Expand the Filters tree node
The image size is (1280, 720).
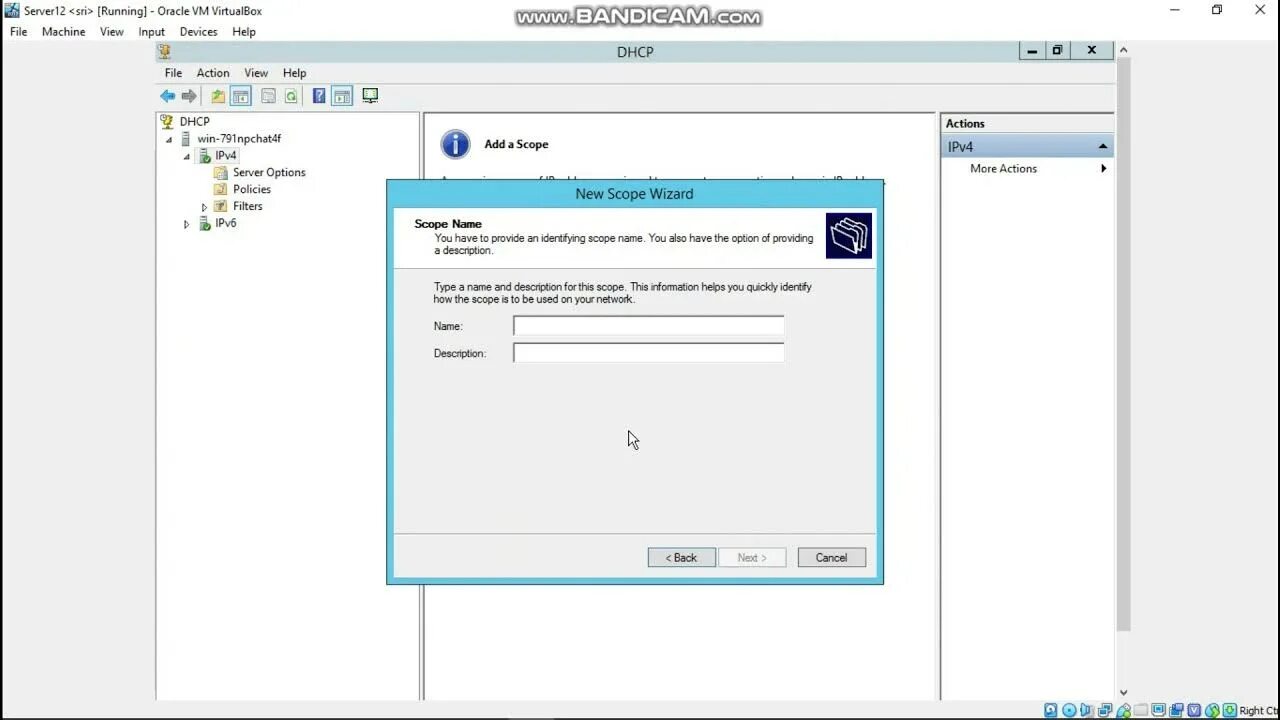coord(204,207)
